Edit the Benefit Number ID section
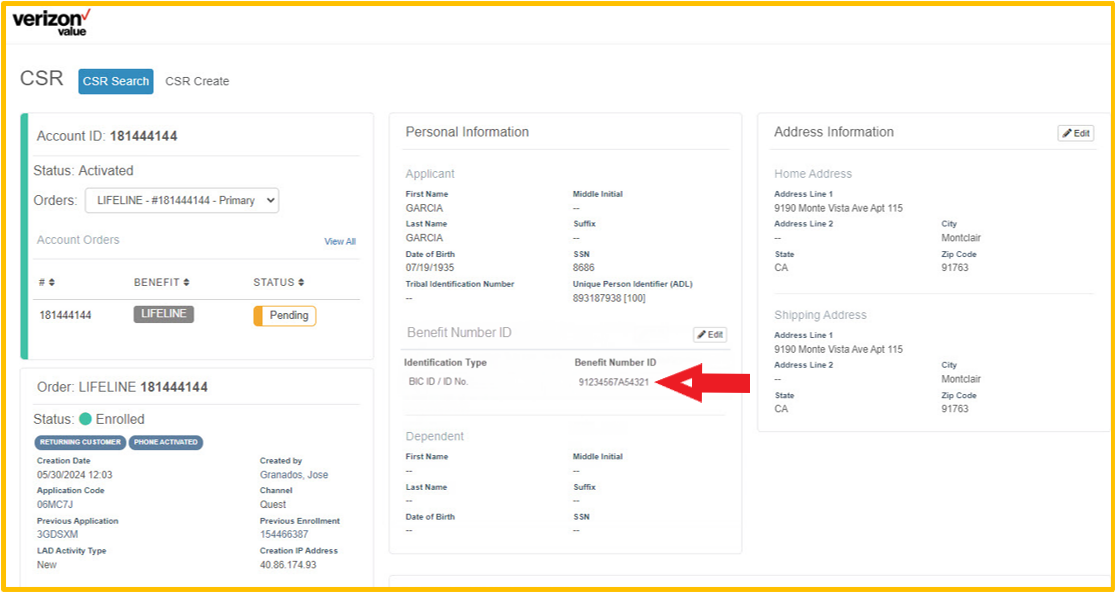 pos(710,334)
